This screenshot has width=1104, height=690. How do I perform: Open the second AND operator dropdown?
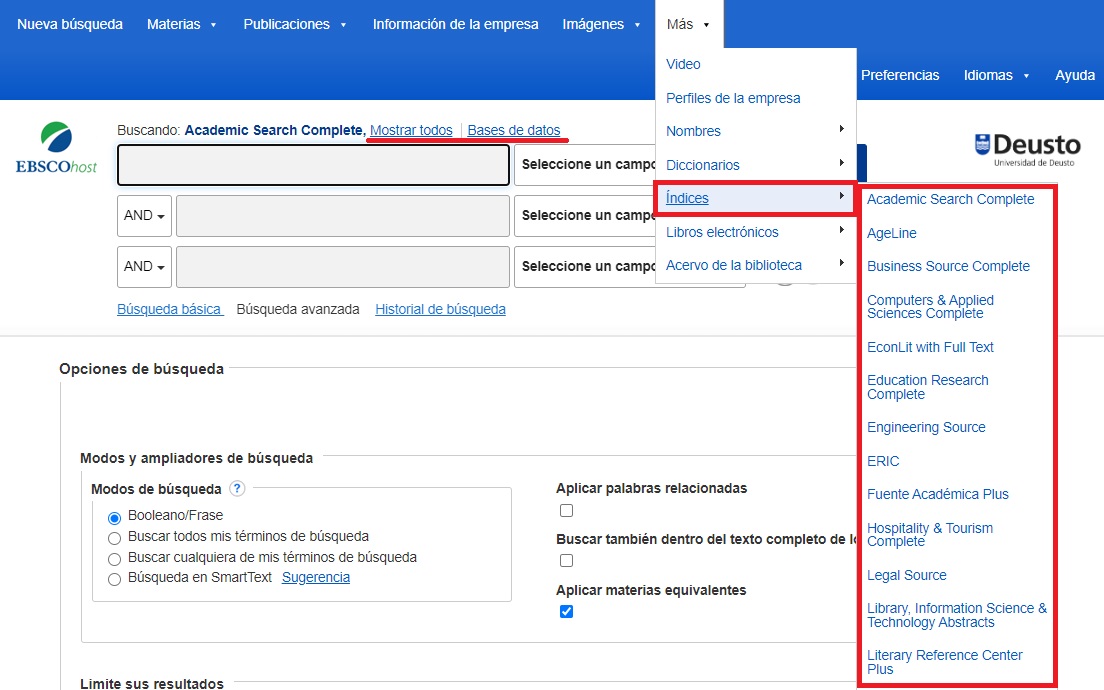pos(144,267)
